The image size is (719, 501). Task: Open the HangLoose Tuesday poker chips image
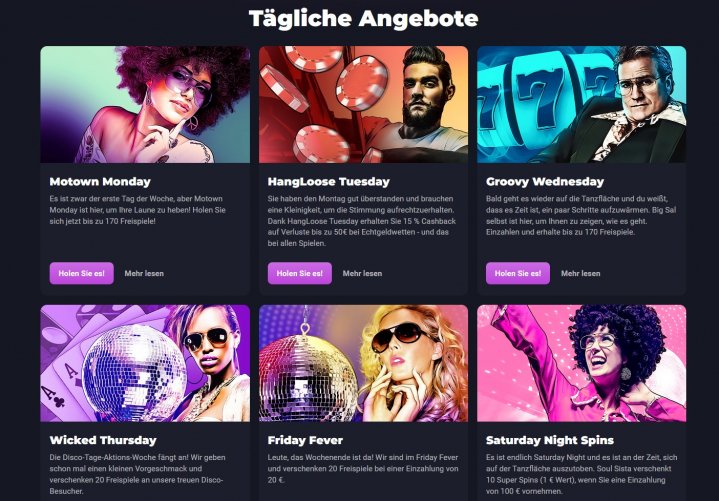point(363,104)
